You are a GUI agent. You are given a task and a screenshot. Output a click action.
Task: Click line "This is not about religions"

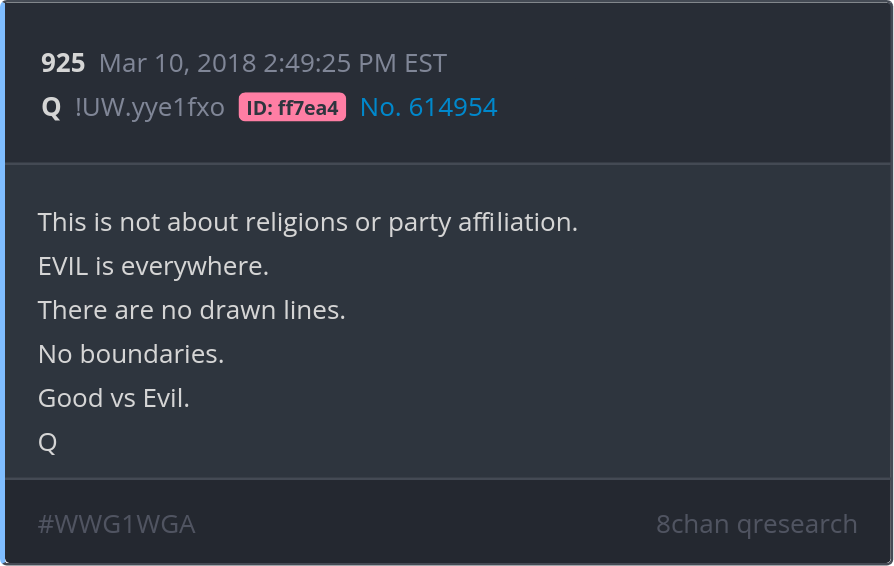coord(308,222)
